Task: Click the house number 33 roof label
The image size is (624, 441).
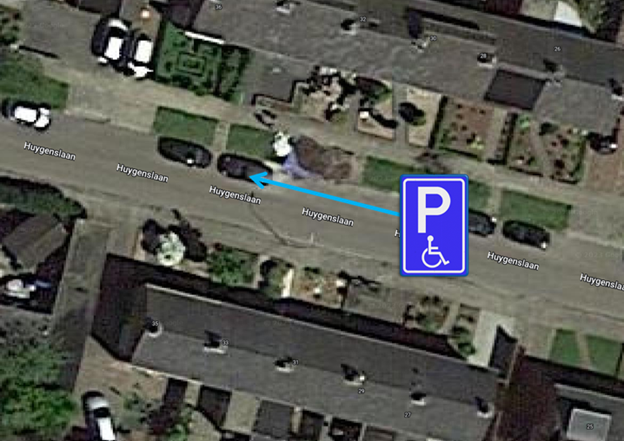Action: click(x=225, y=343)
